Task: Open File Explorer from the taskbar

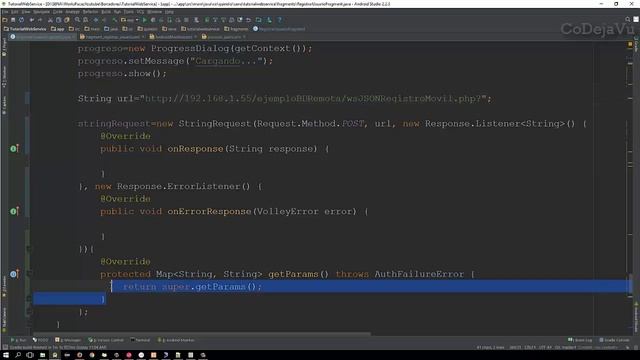Action: tap(42, 355)
